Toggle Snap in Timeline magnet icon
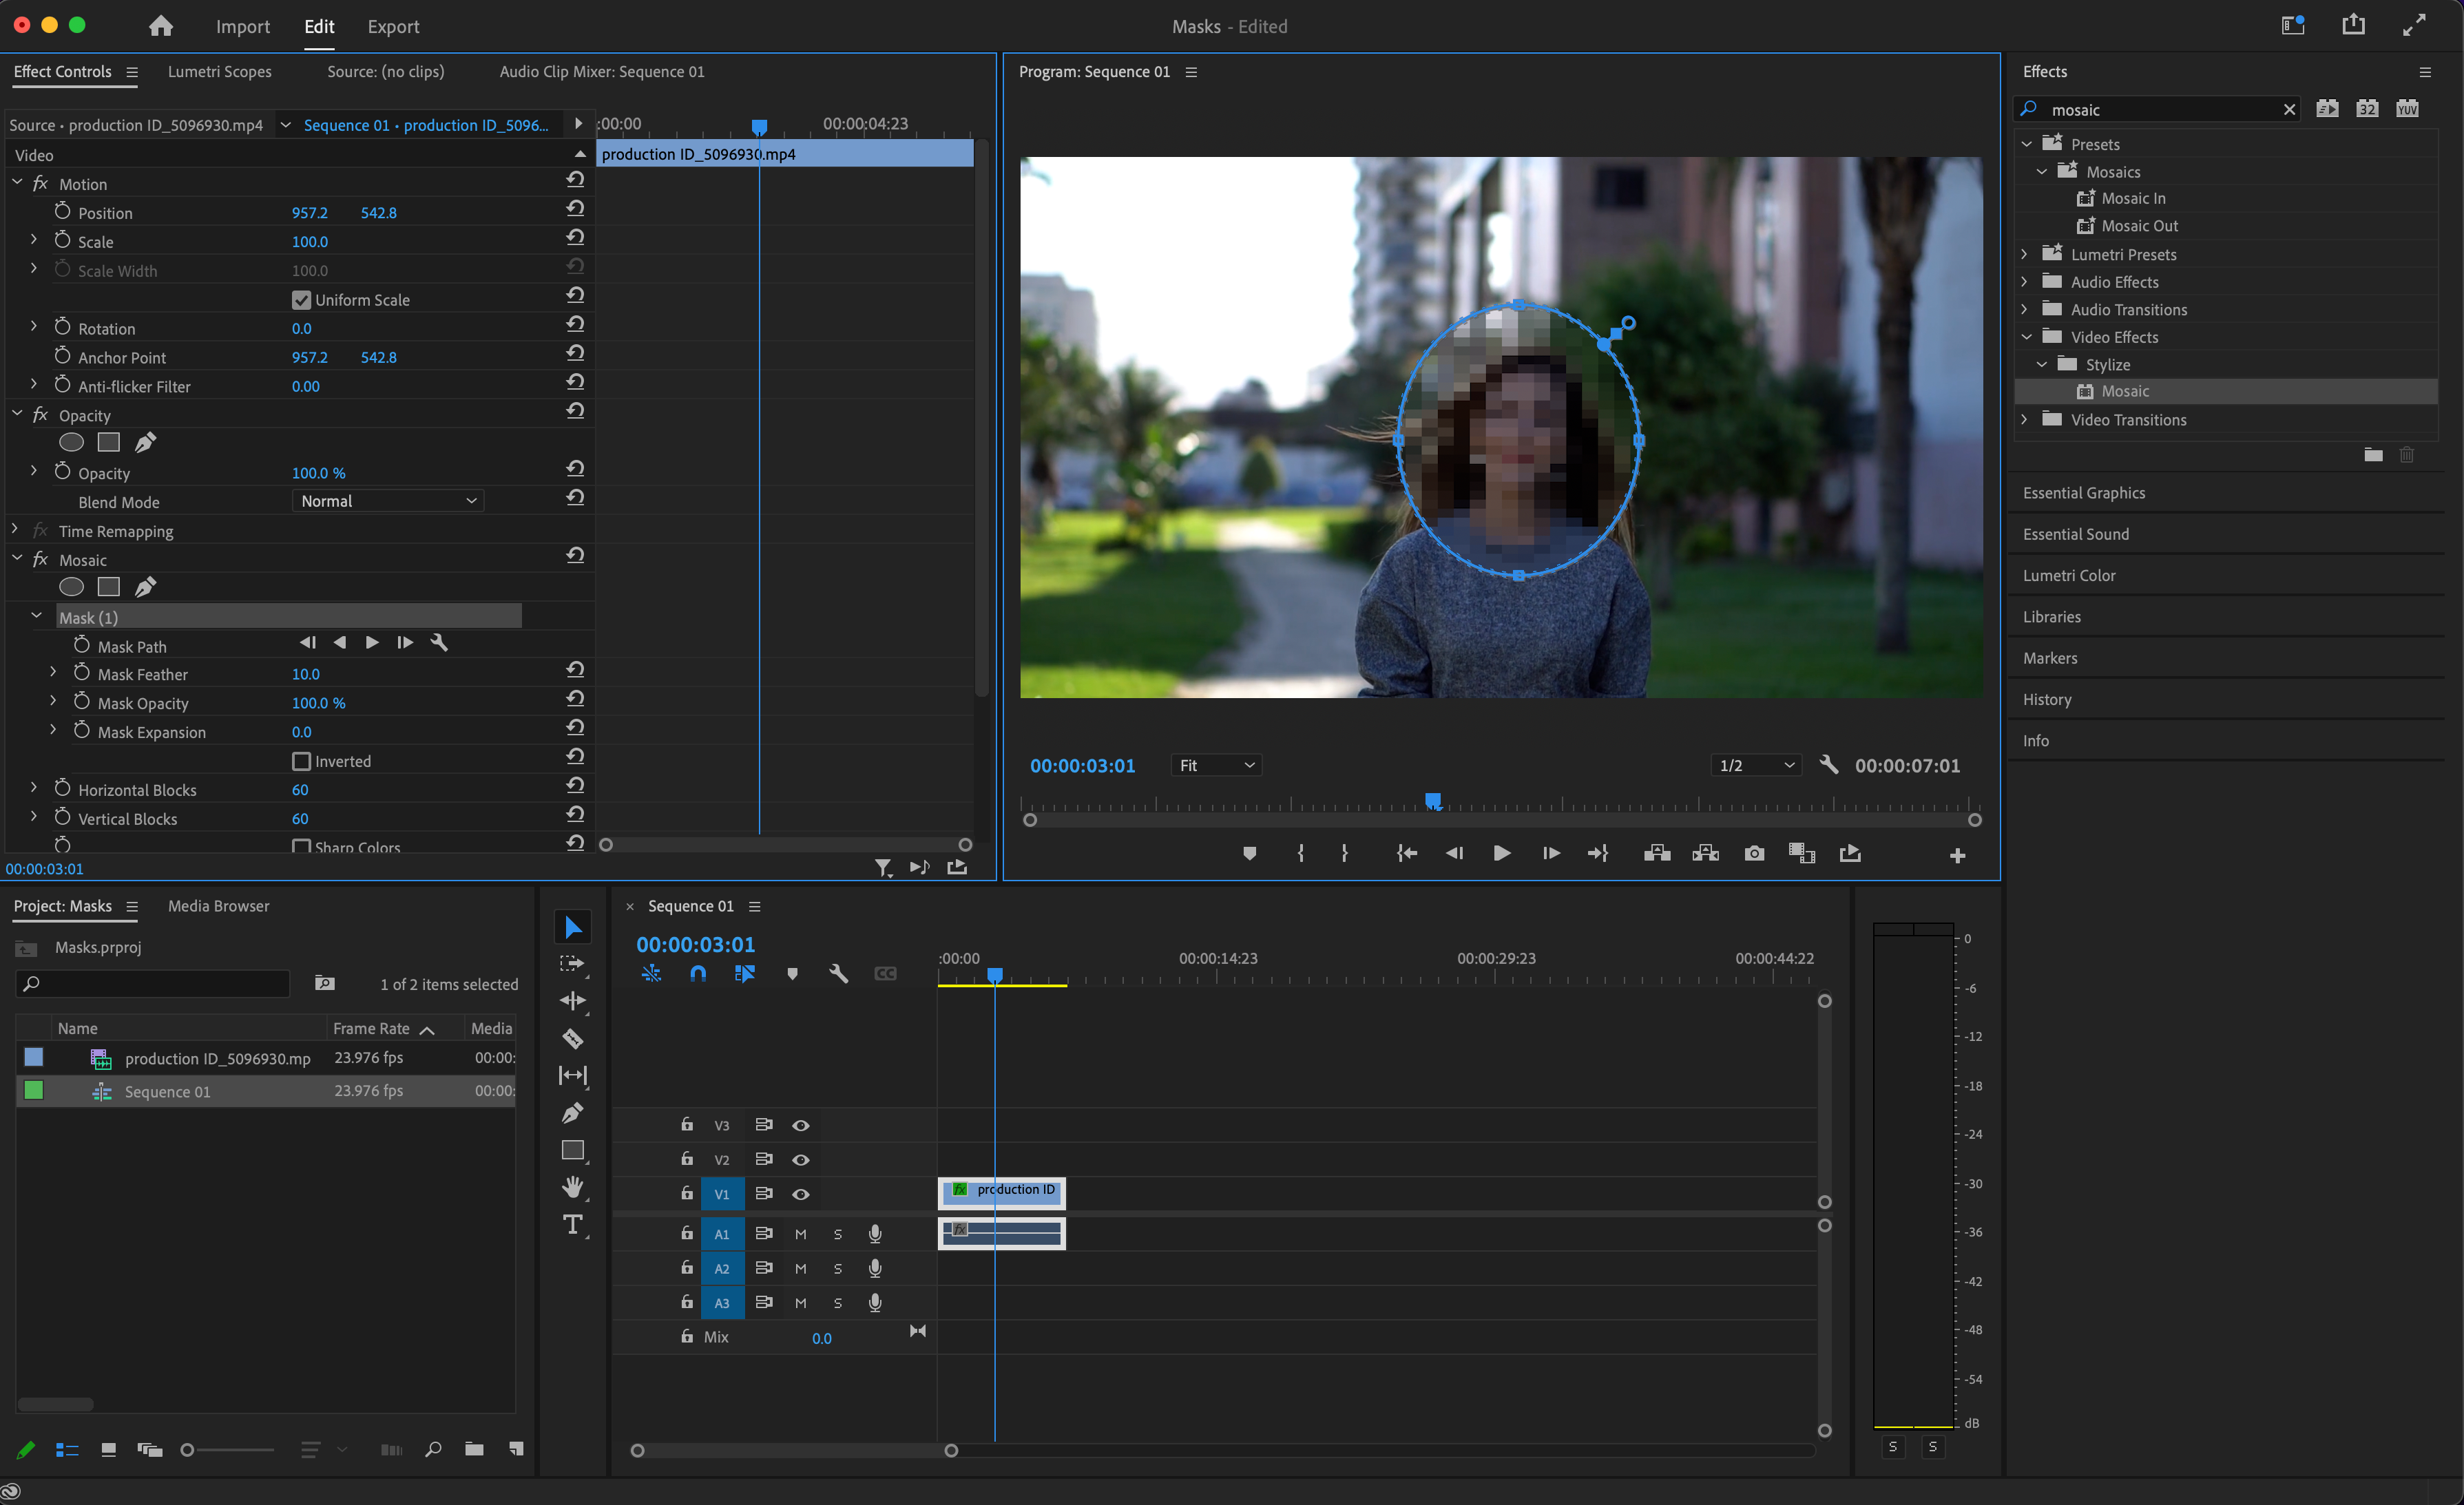The height and width of the screenshot is (1505, 2464). coord(698,973)
